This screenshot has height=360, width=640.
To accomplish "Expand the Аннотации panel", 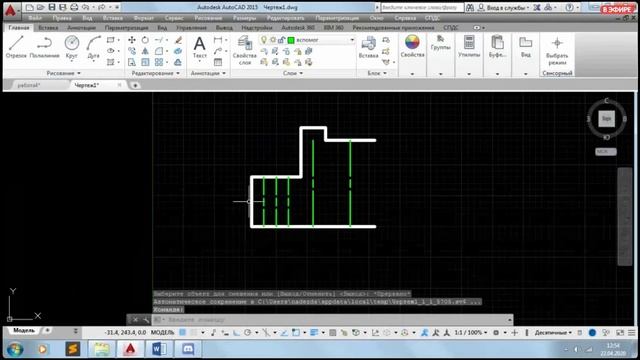I will click(208, 73).
